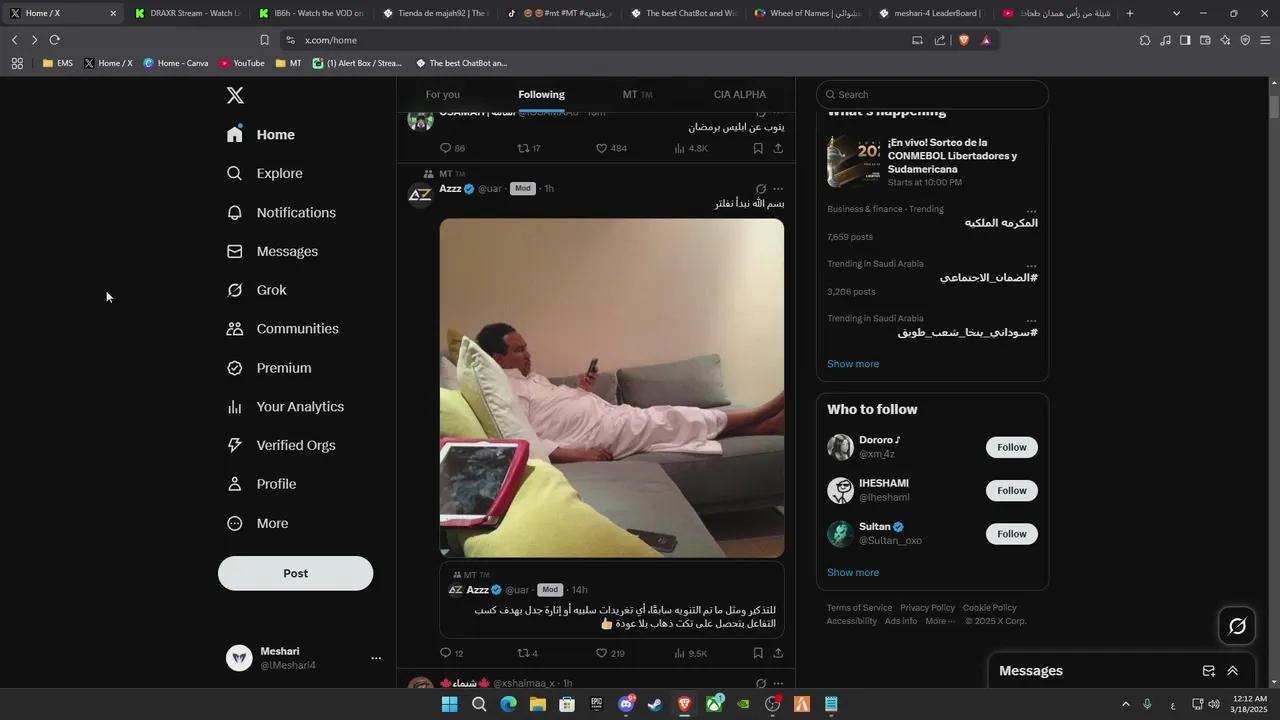Open account menu dots beside Meshari

[376, 658]
